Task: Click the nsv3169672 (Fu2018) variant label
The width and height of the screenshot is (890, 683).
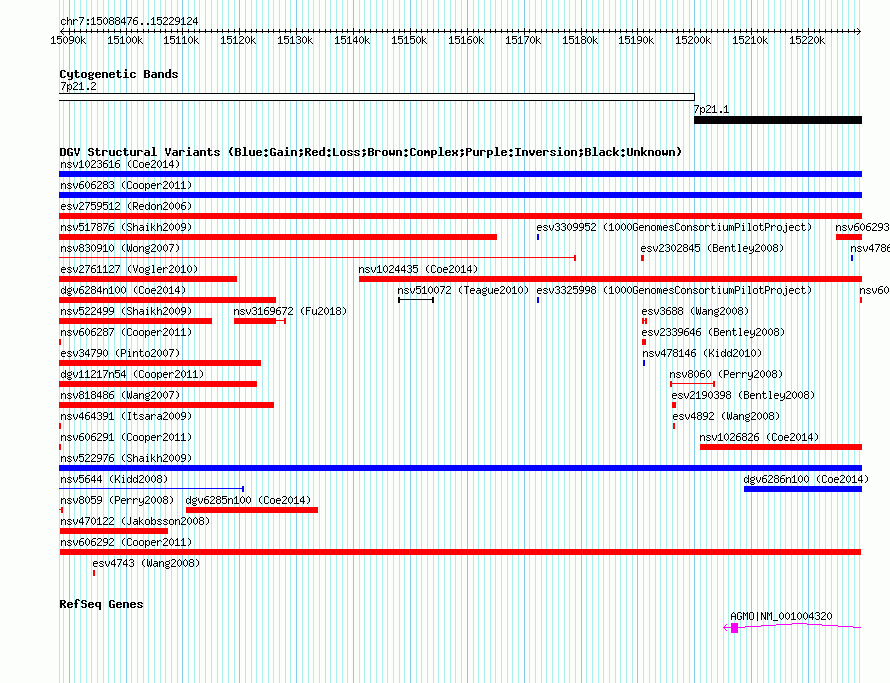Action: (x=290, y=311)
